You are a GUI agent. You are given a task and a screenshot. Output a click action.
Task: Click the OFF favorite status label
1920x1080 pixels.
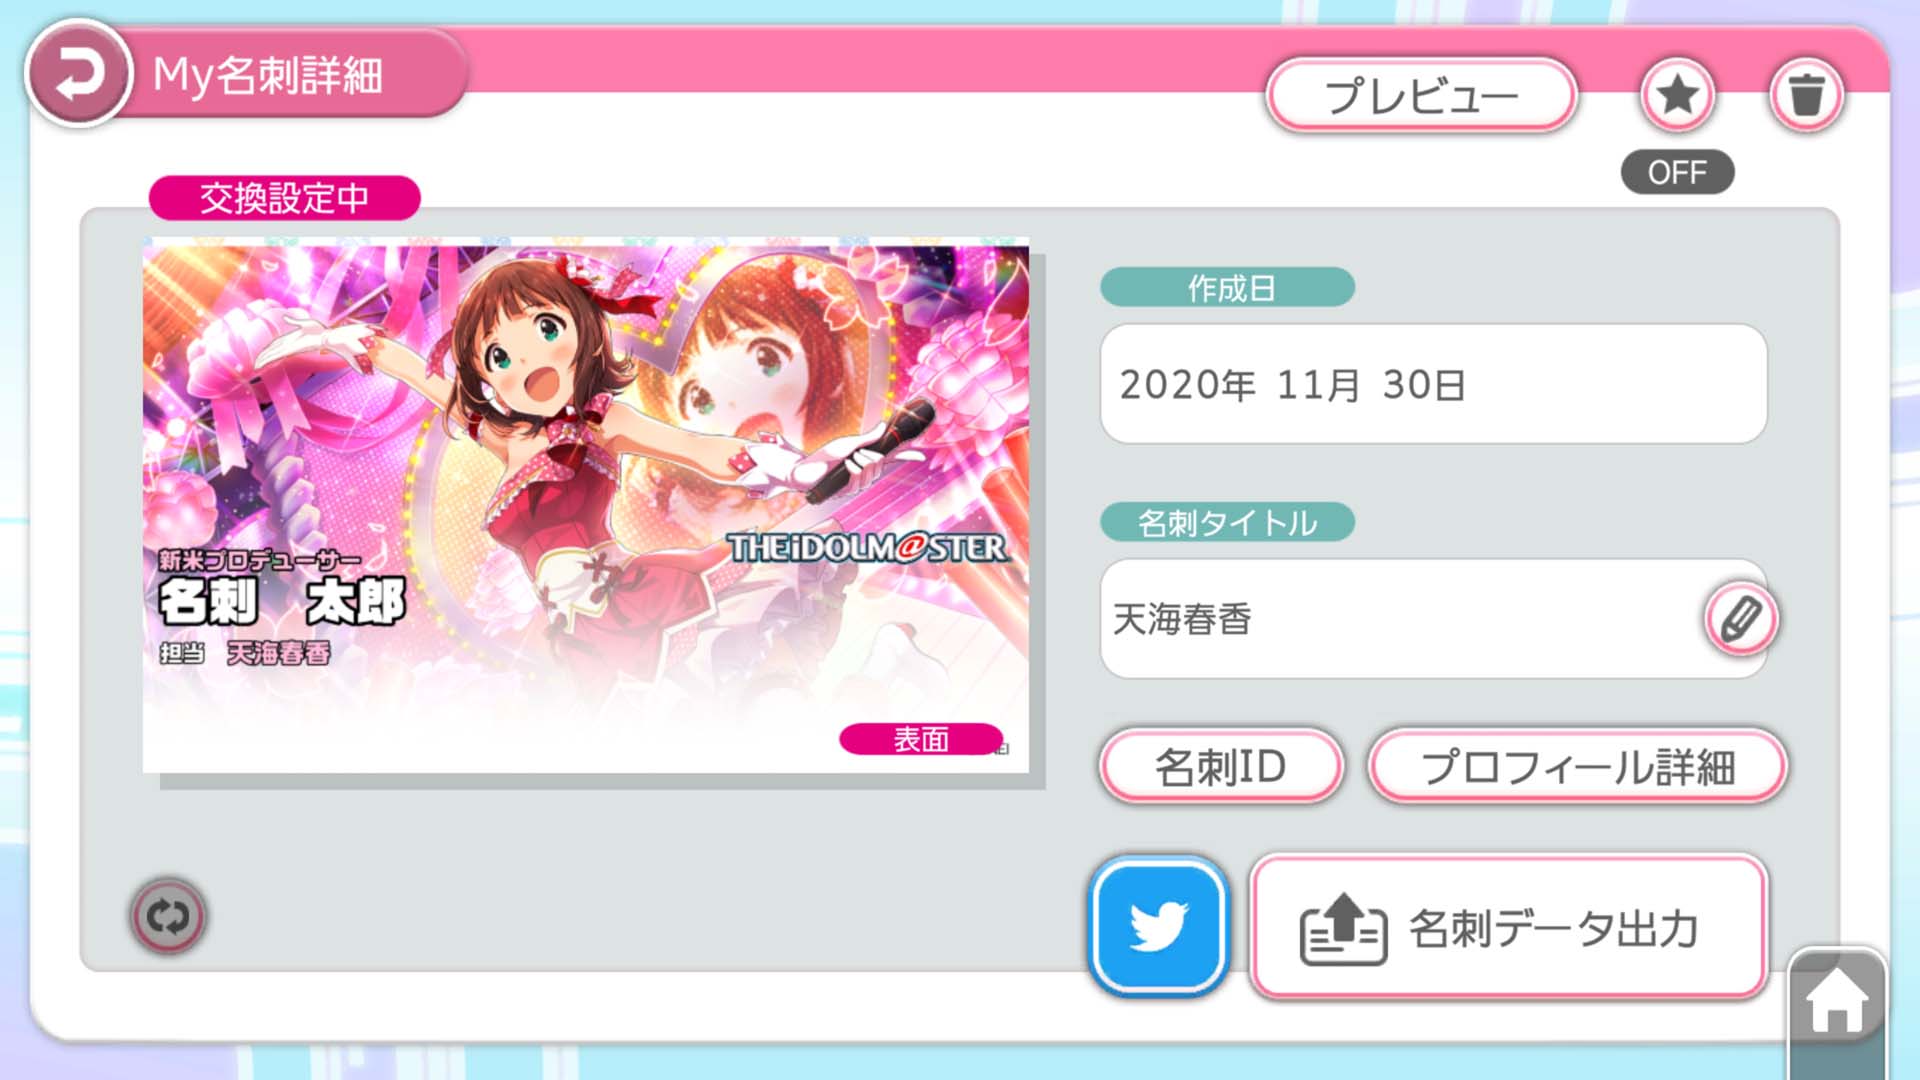(x=1677, y=172)
